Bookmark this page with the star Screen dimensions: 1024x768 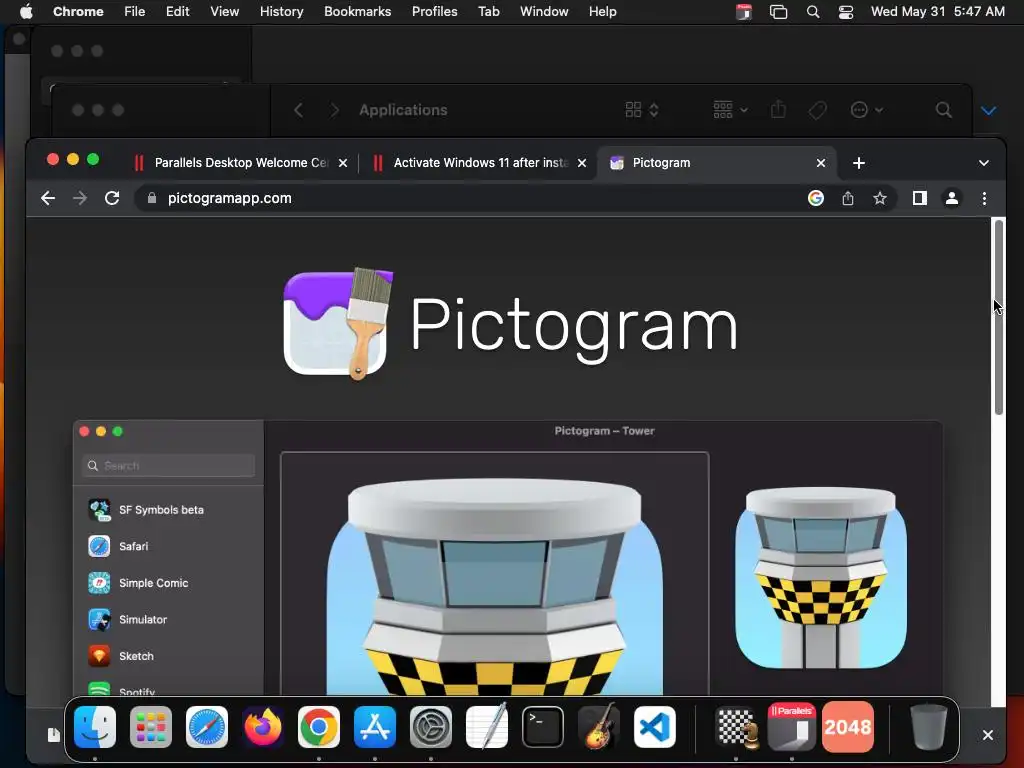pyautogui.click(x=880, y=198)
